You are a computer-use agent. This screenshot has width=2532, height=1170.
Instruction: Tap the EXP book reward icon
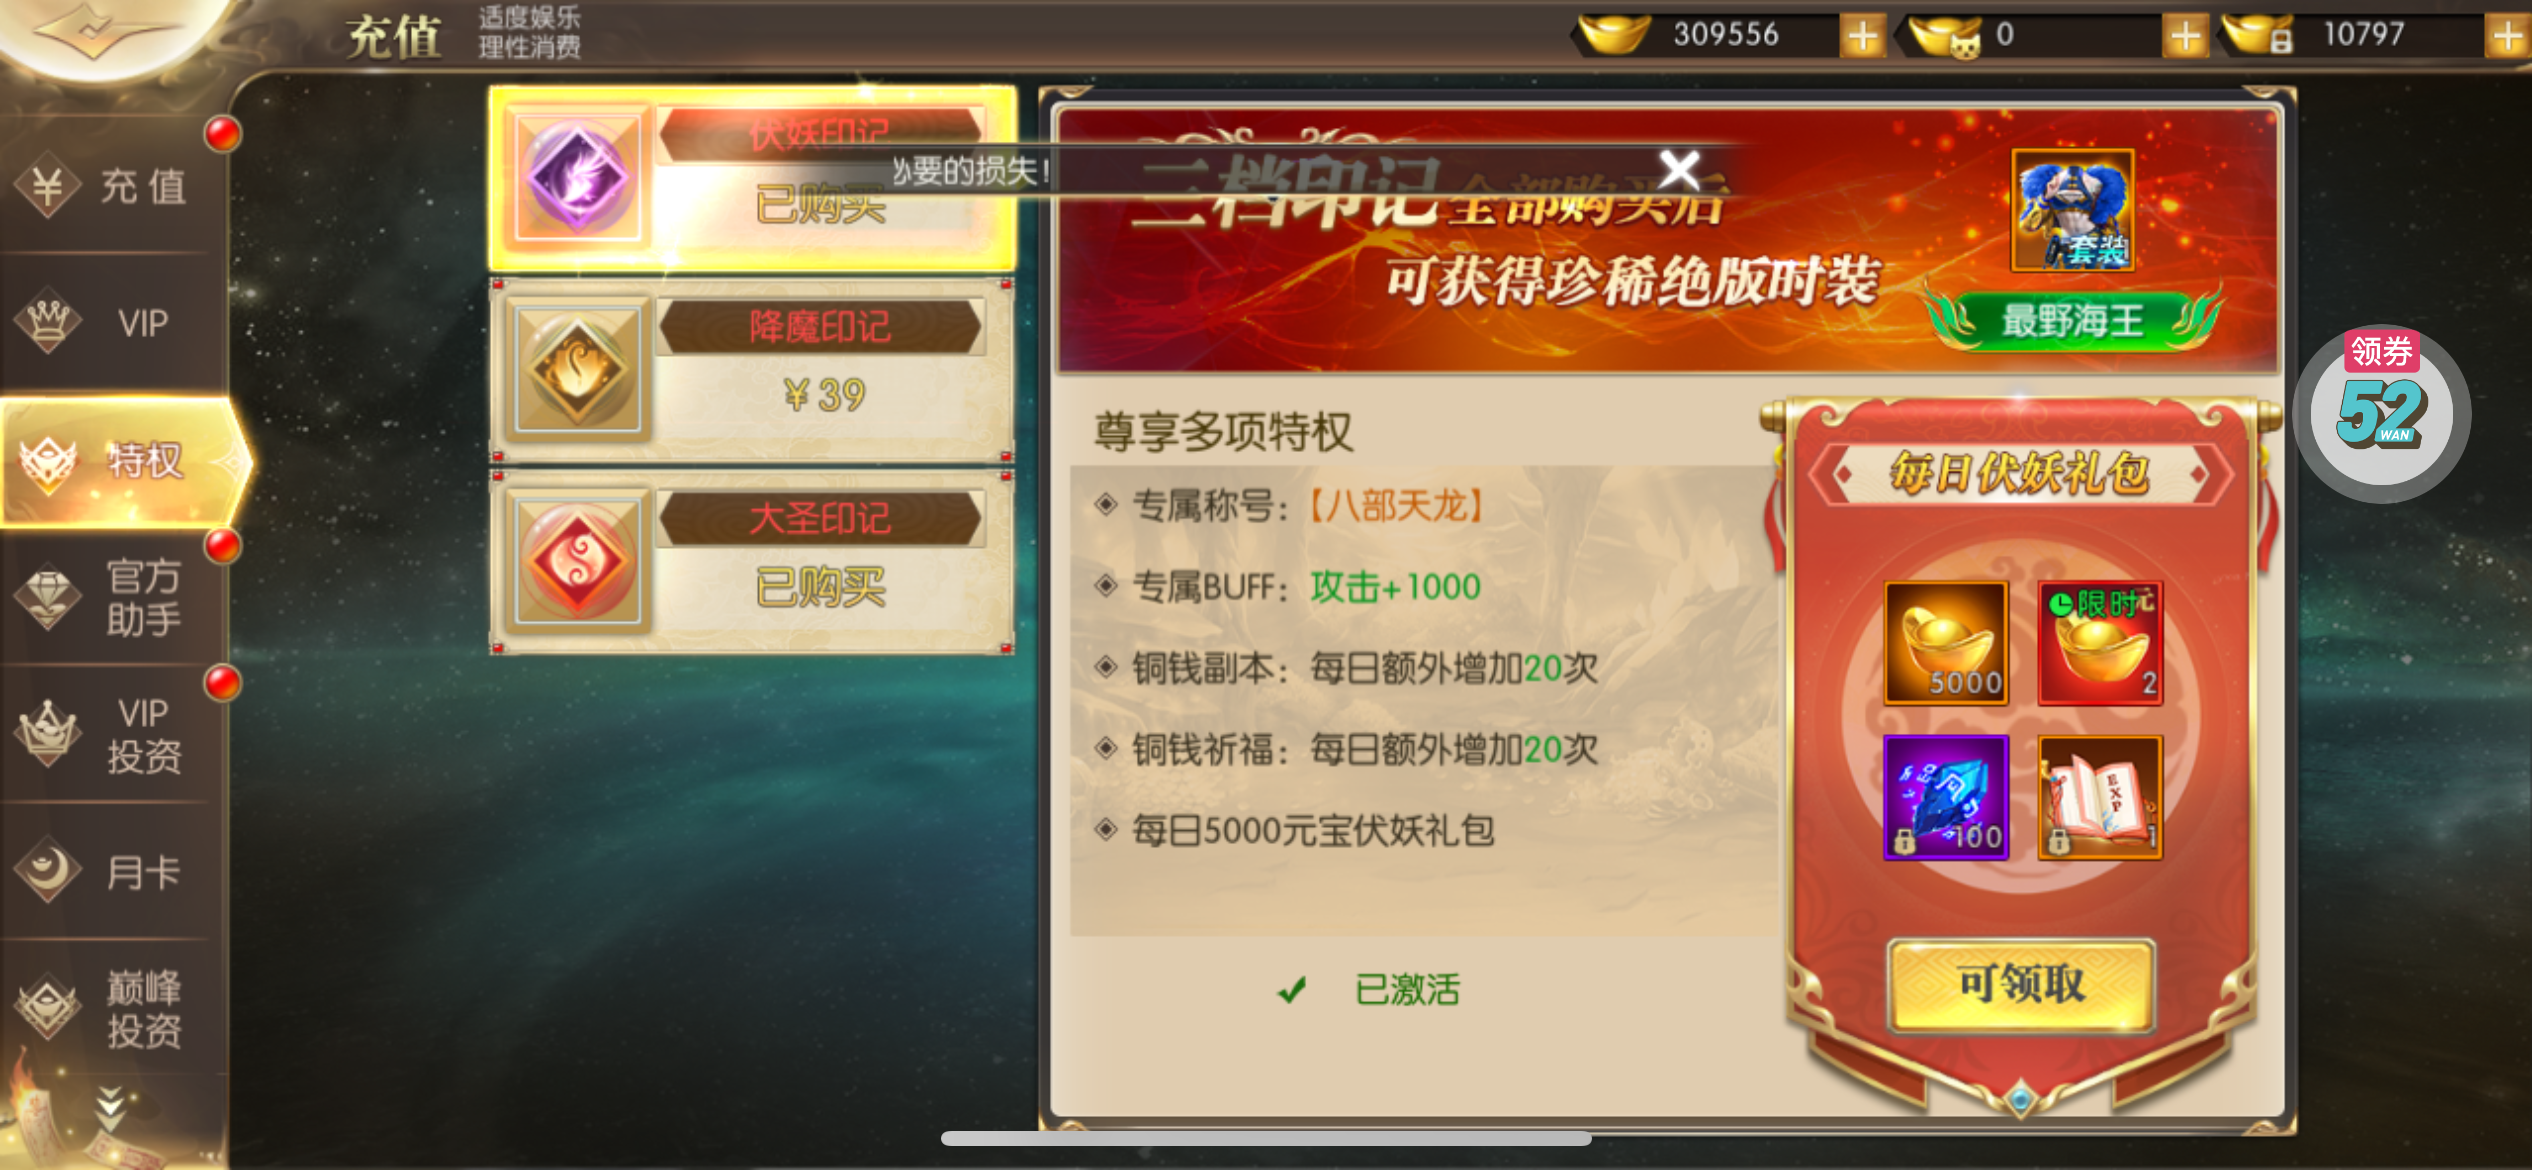[x=2100, y=798]
